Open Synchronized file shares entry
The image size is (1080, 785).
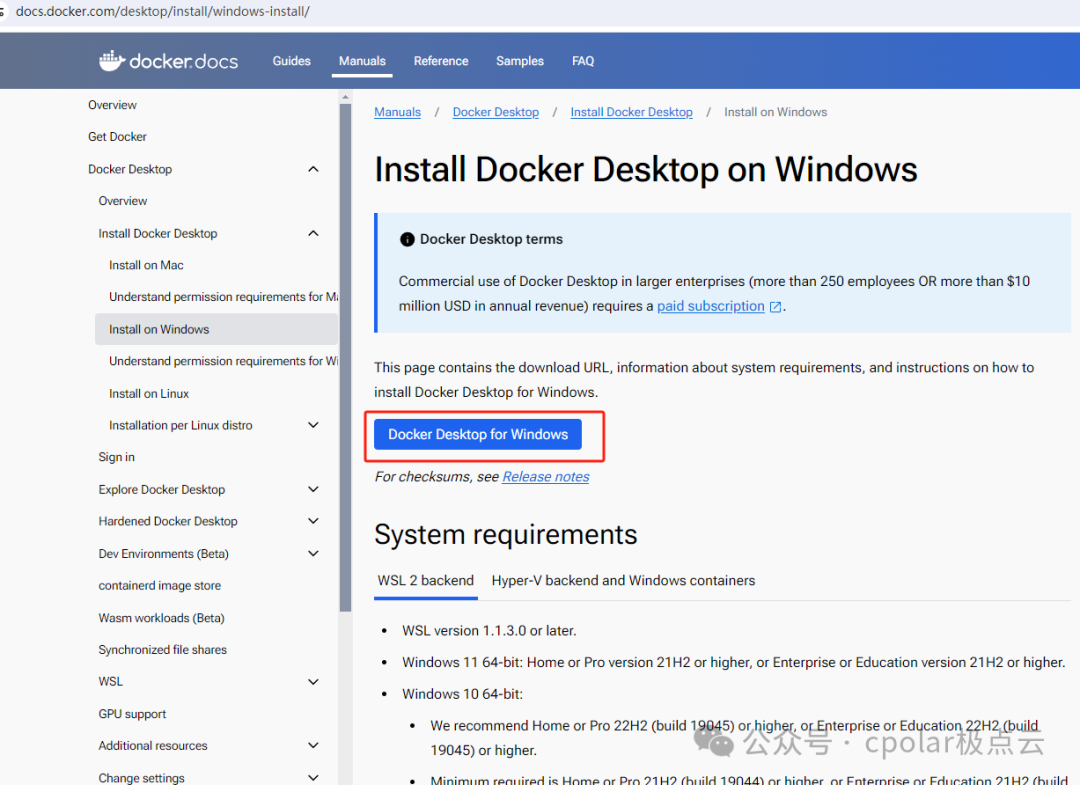[x=163, y=649]
